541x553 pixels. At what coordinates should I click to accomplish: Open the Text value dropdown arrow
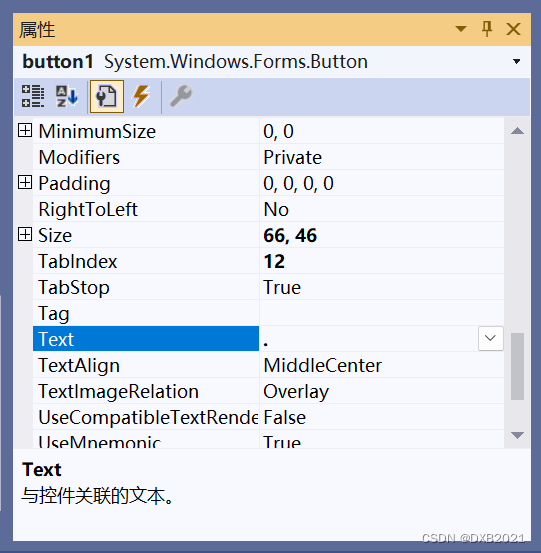(x=491, y=338)
